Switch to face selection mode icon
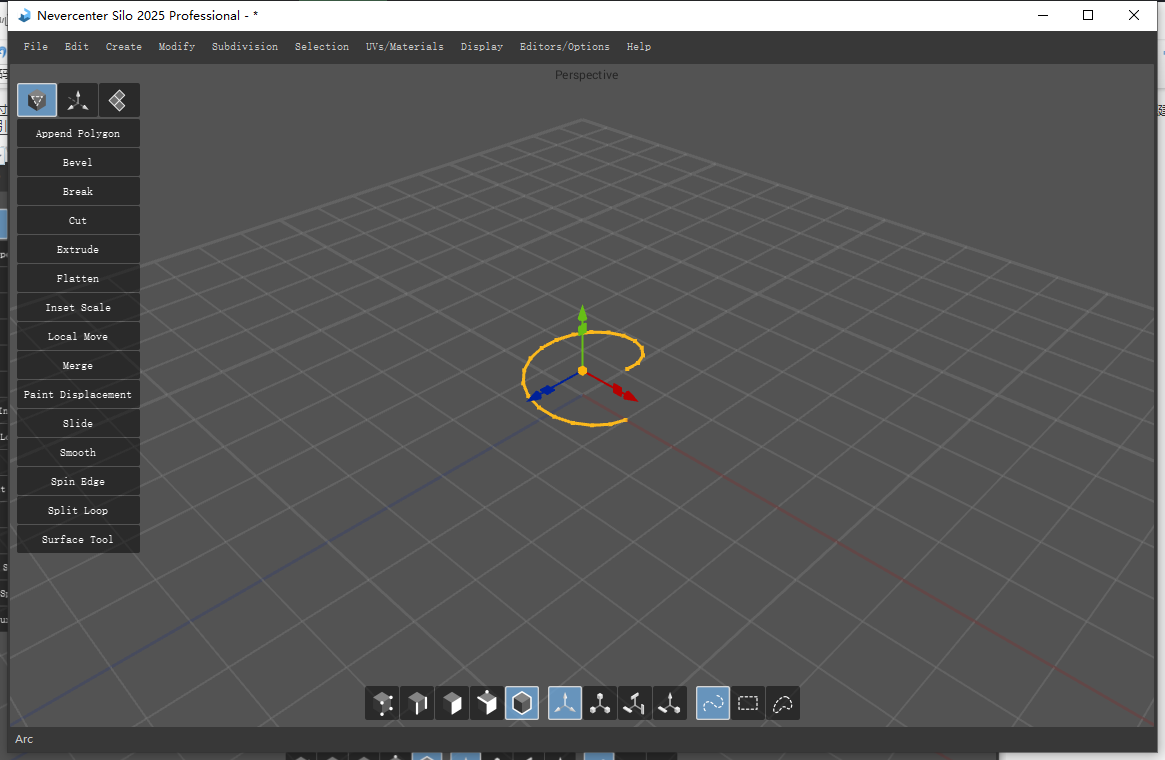Image resolution: width=1165 pixels, height=760 pixels. (452, 704)
